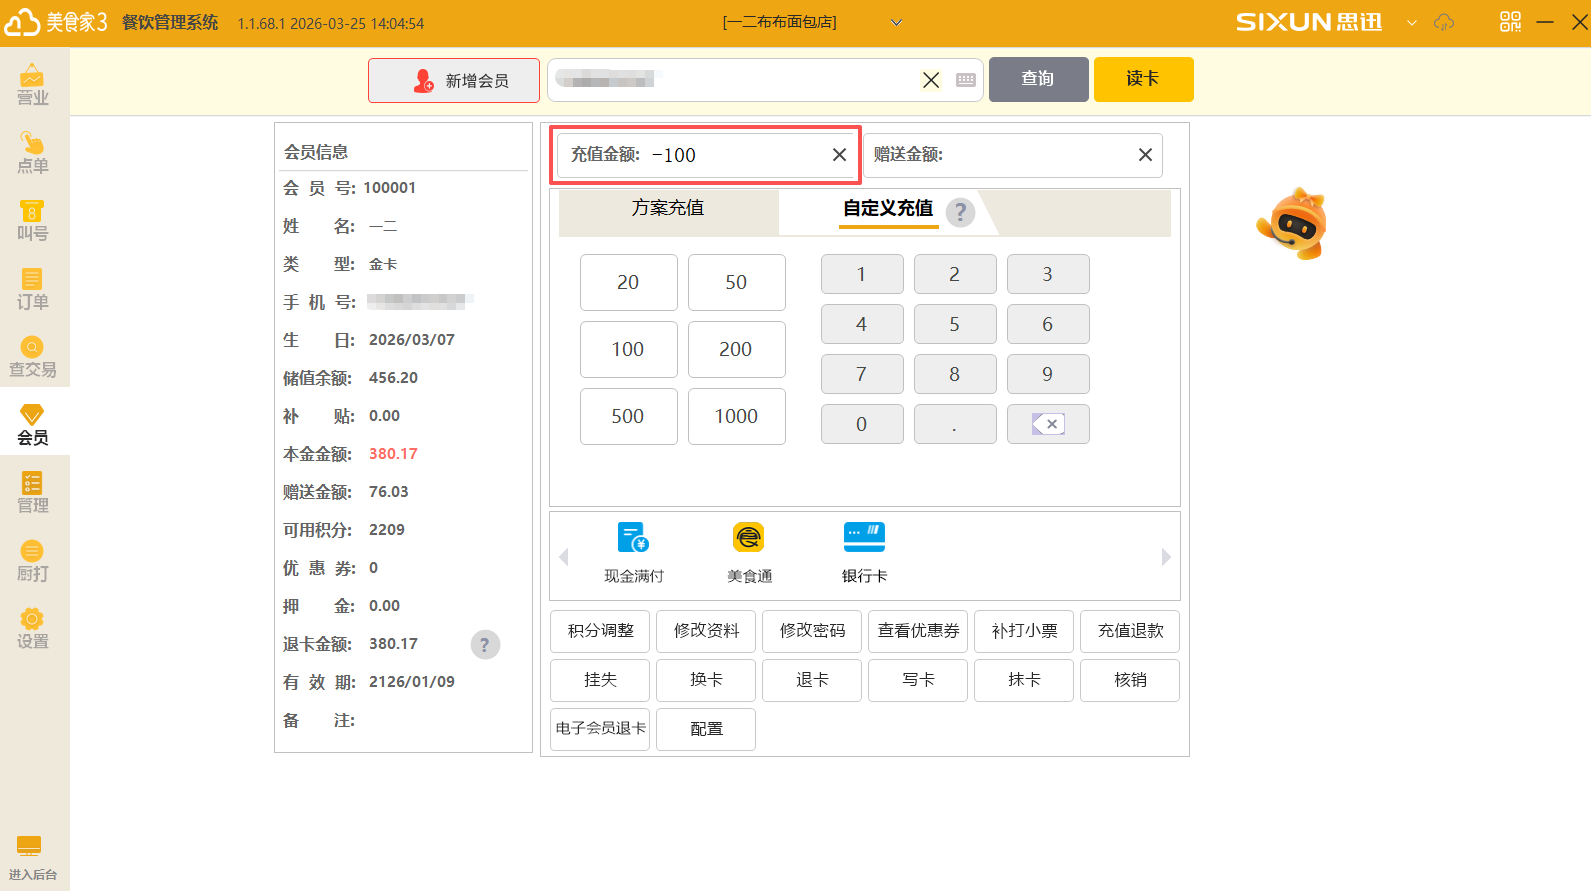Choose the 500 preset recharge amount
This screenshot has width=1591, height=891.
(628, 416)
